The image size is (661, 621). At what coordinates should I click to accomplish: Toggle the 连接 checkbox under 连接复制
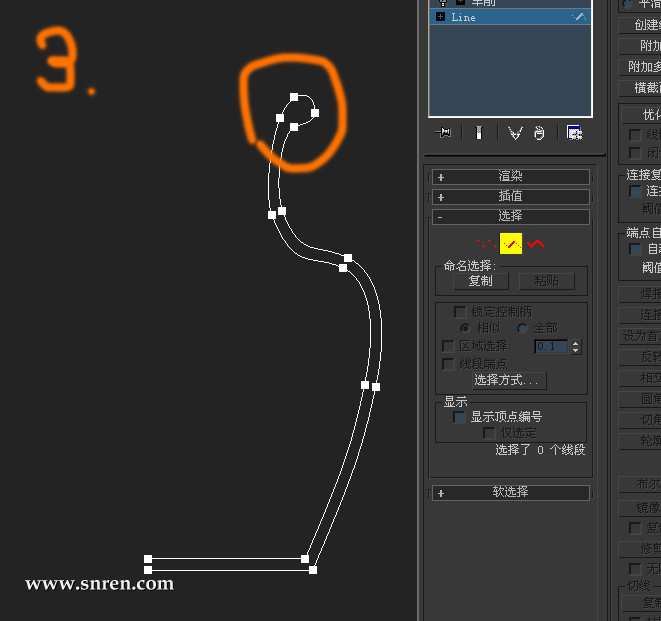[635, 191]
